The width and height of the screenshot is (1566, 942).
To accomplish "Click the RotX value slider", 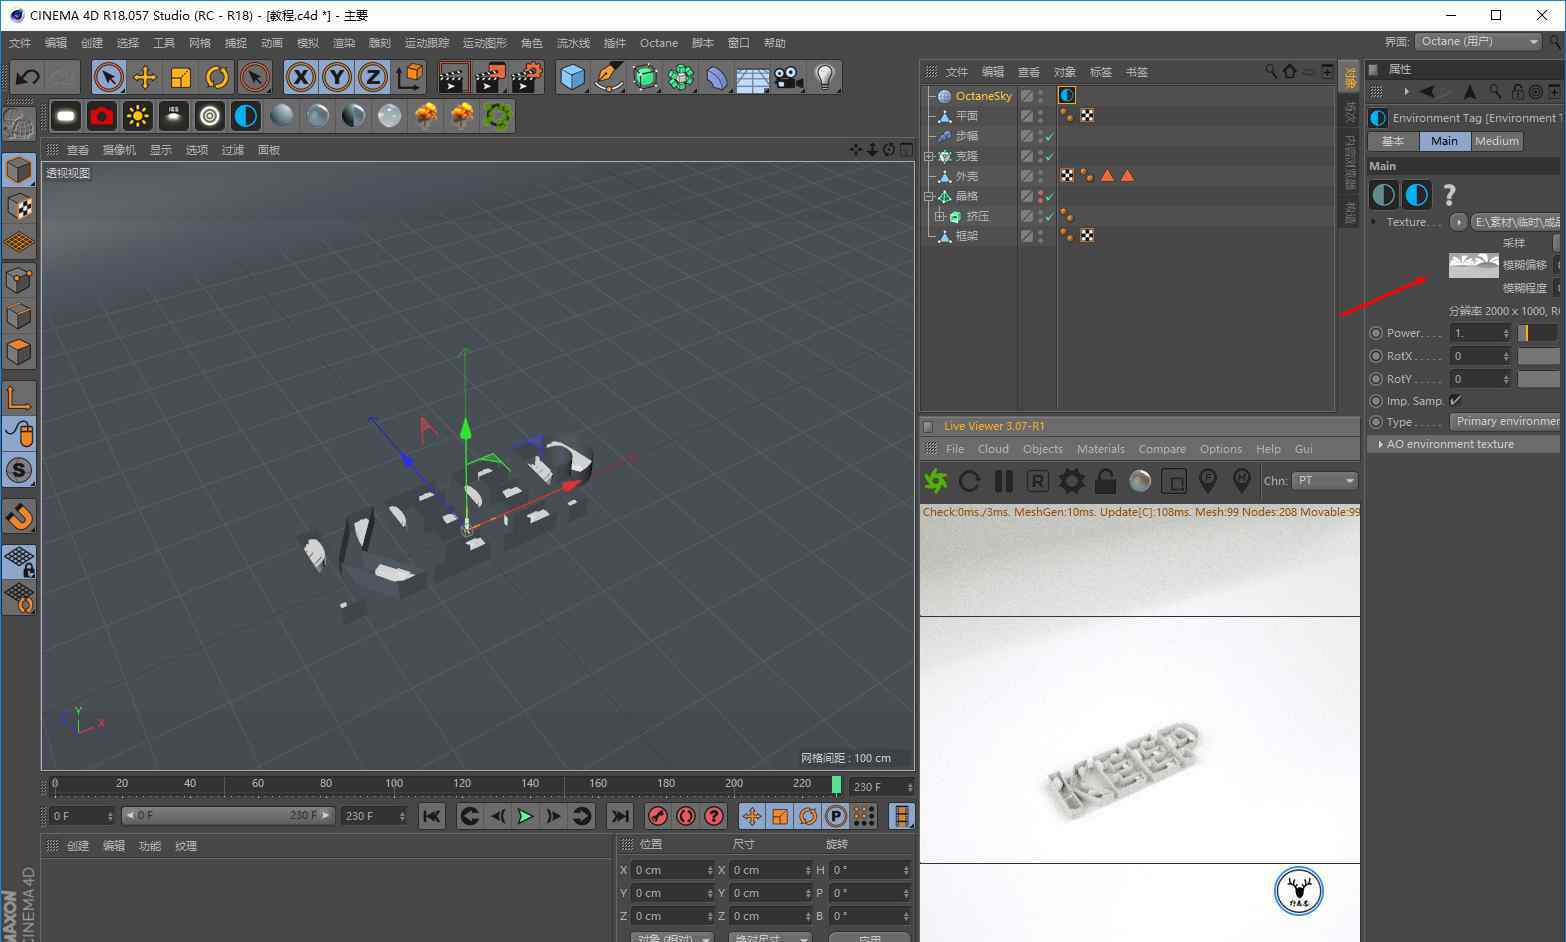I will click(1538, 356).
